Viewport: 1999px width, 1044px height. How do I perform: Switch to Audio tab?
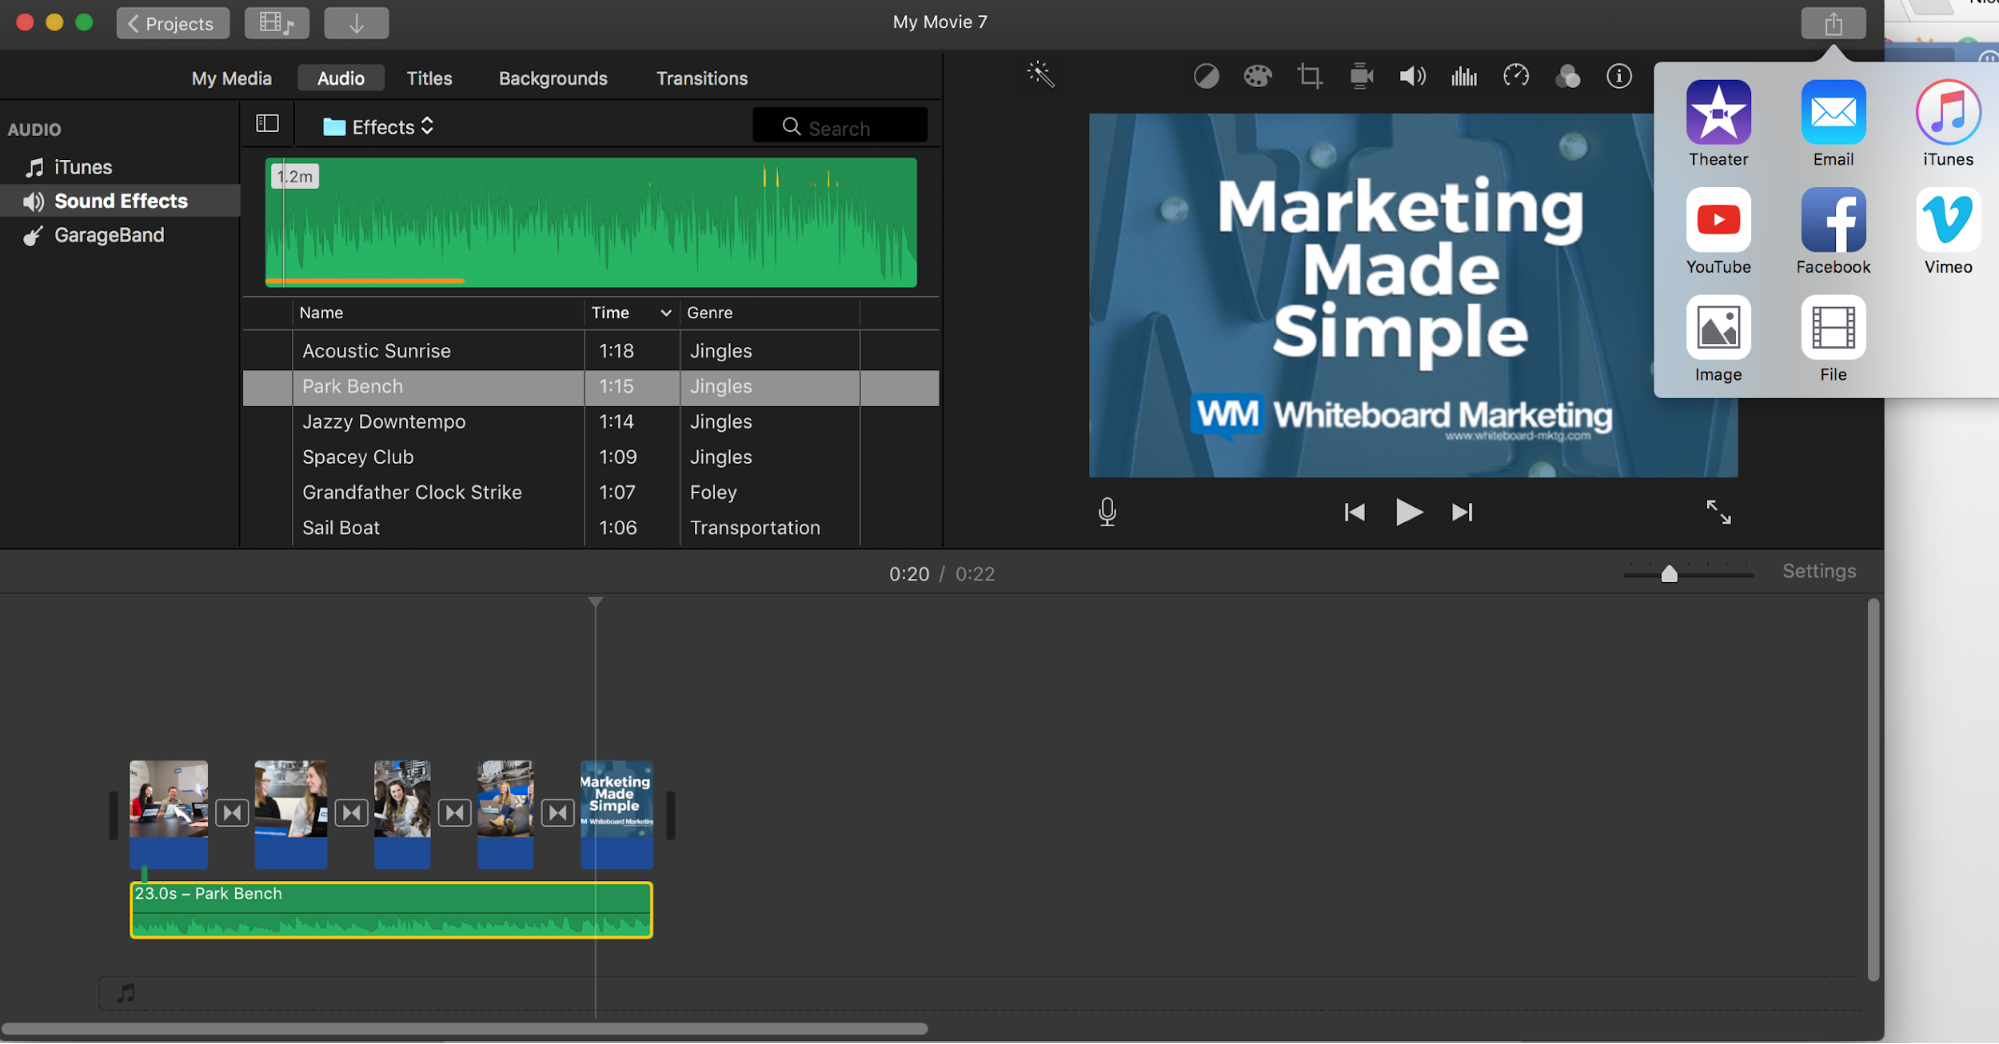pyautogui.click(x=341, y=78)
